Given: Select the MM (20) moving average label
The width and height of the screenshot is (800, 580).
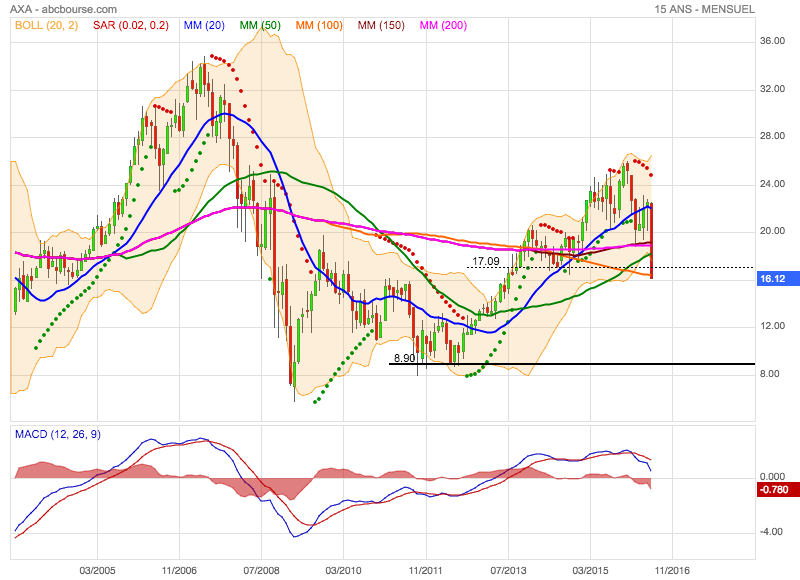Looking at the screenshot, I should (x=204, y=26).
